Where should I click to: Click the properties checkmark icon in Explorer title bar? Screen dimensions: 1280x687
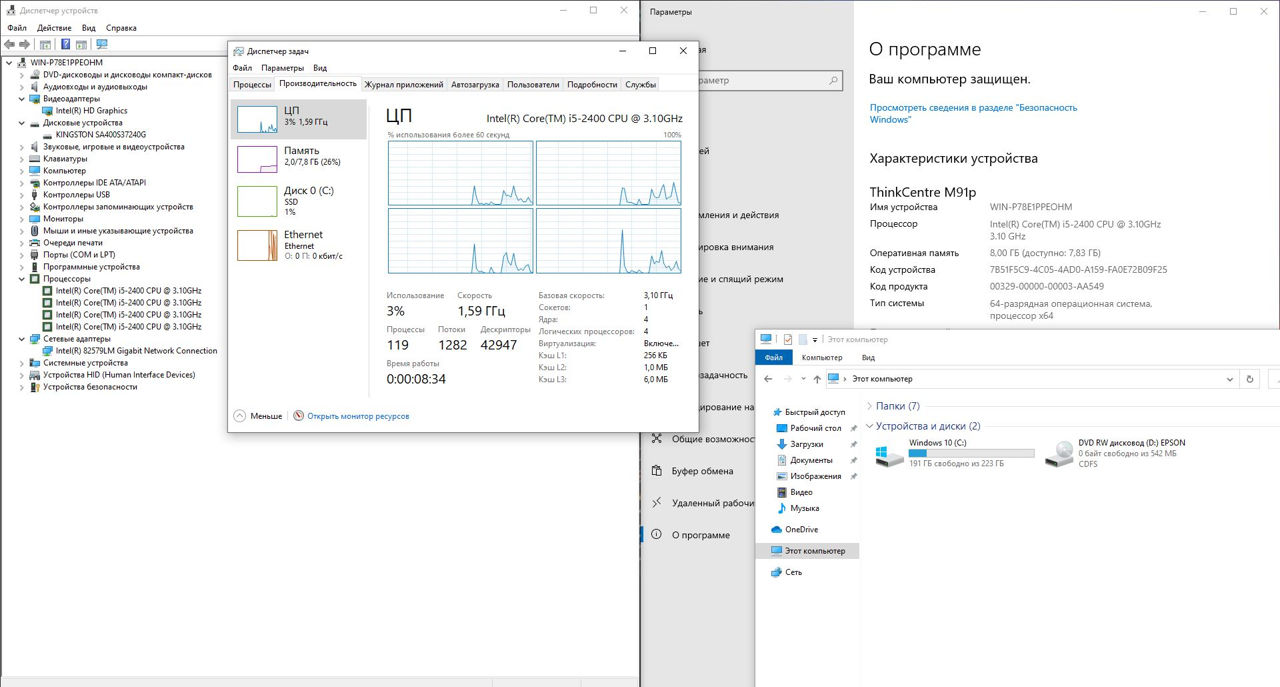pyautogui.click(x=787, y=340)
